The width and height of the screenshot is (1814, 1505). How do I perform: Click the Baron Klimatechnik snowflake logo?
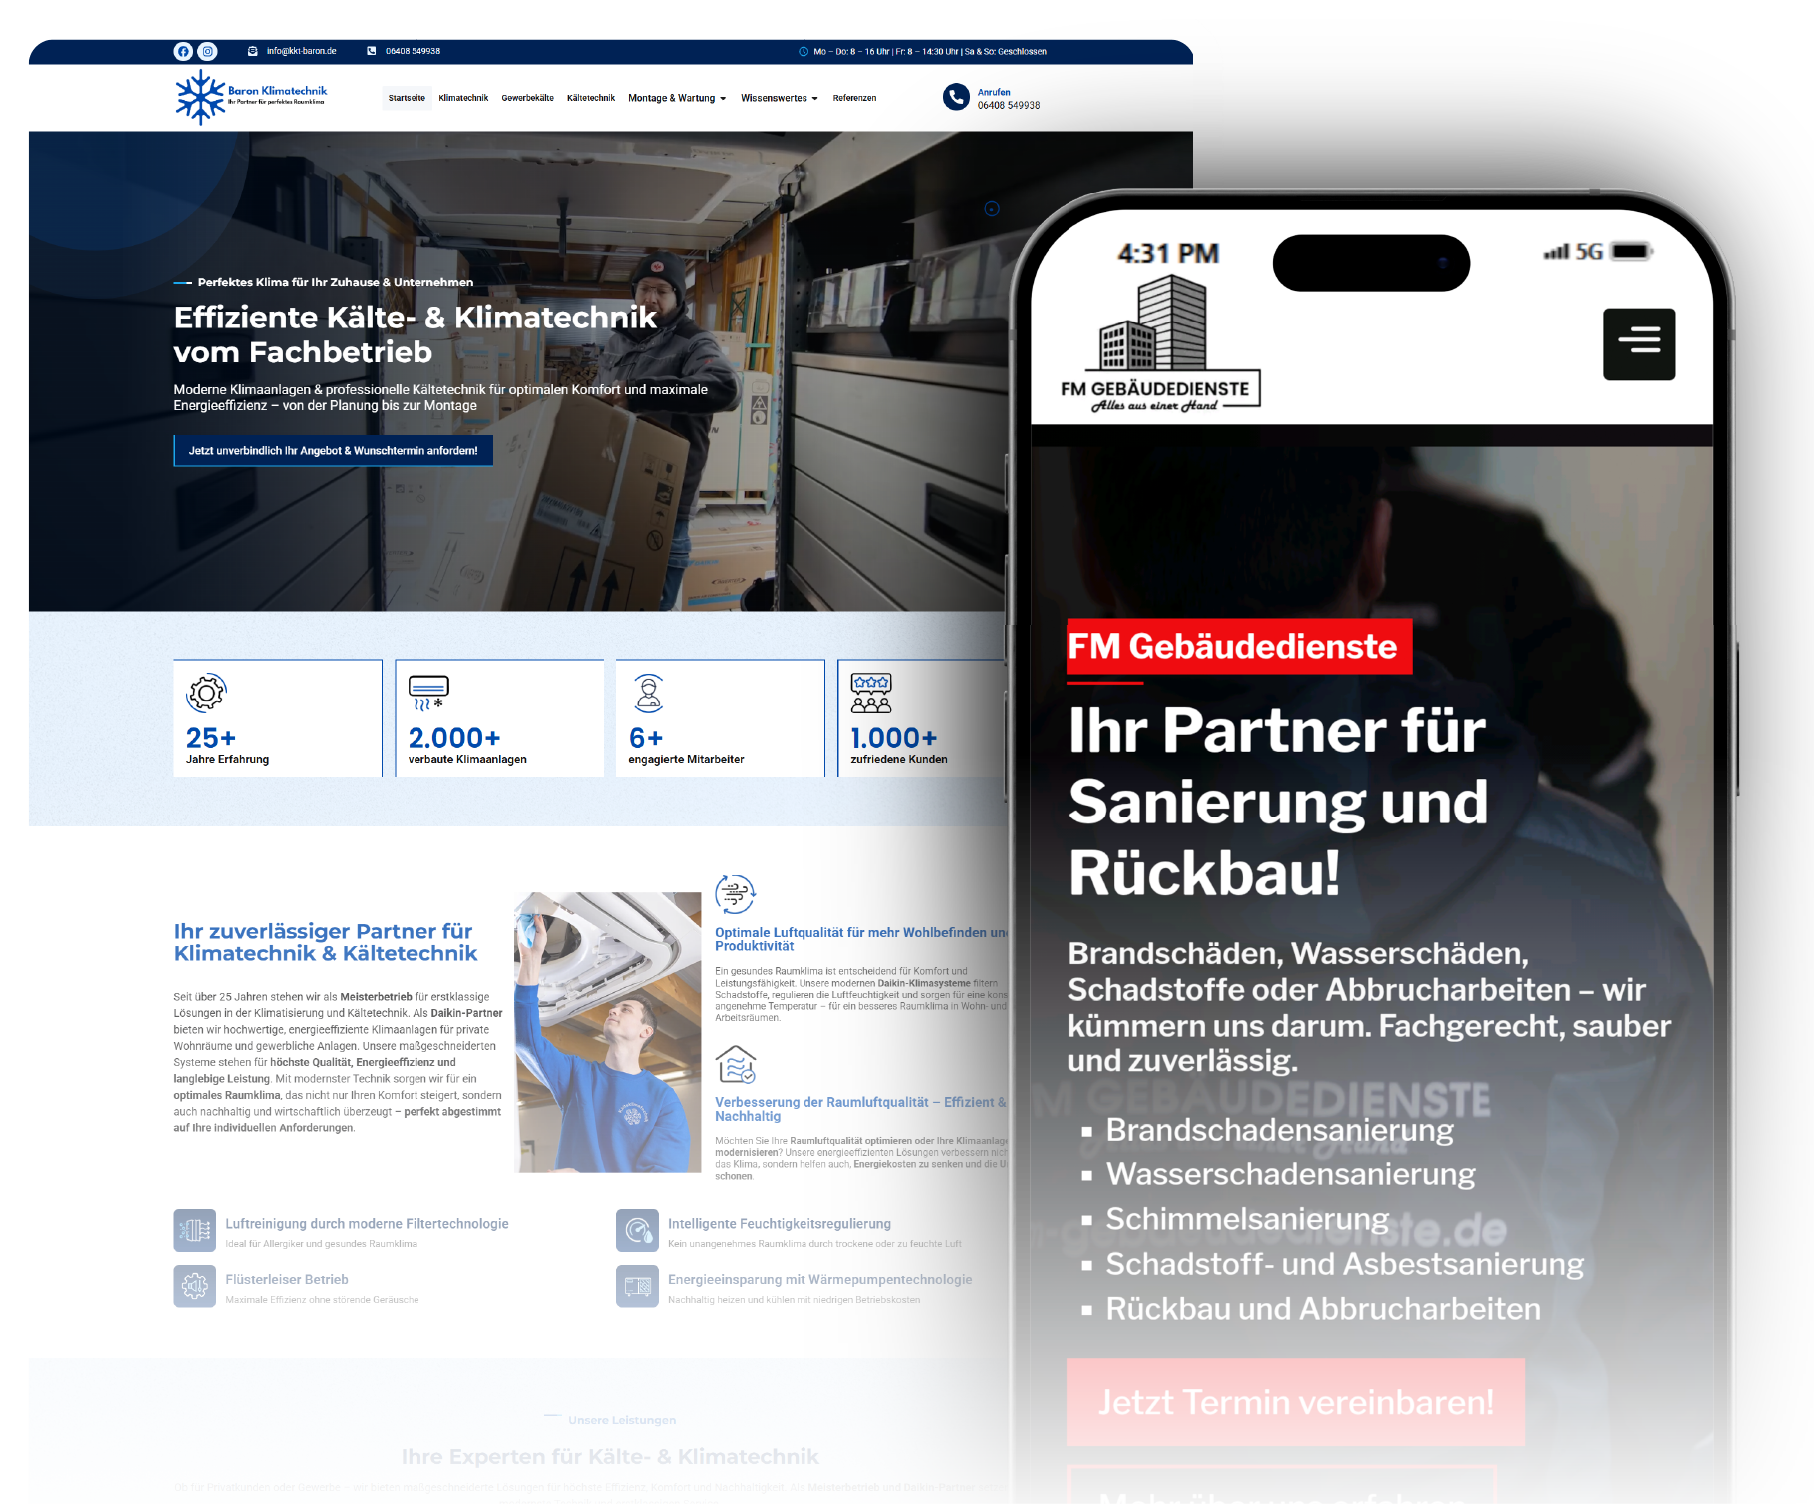(251, 97)
